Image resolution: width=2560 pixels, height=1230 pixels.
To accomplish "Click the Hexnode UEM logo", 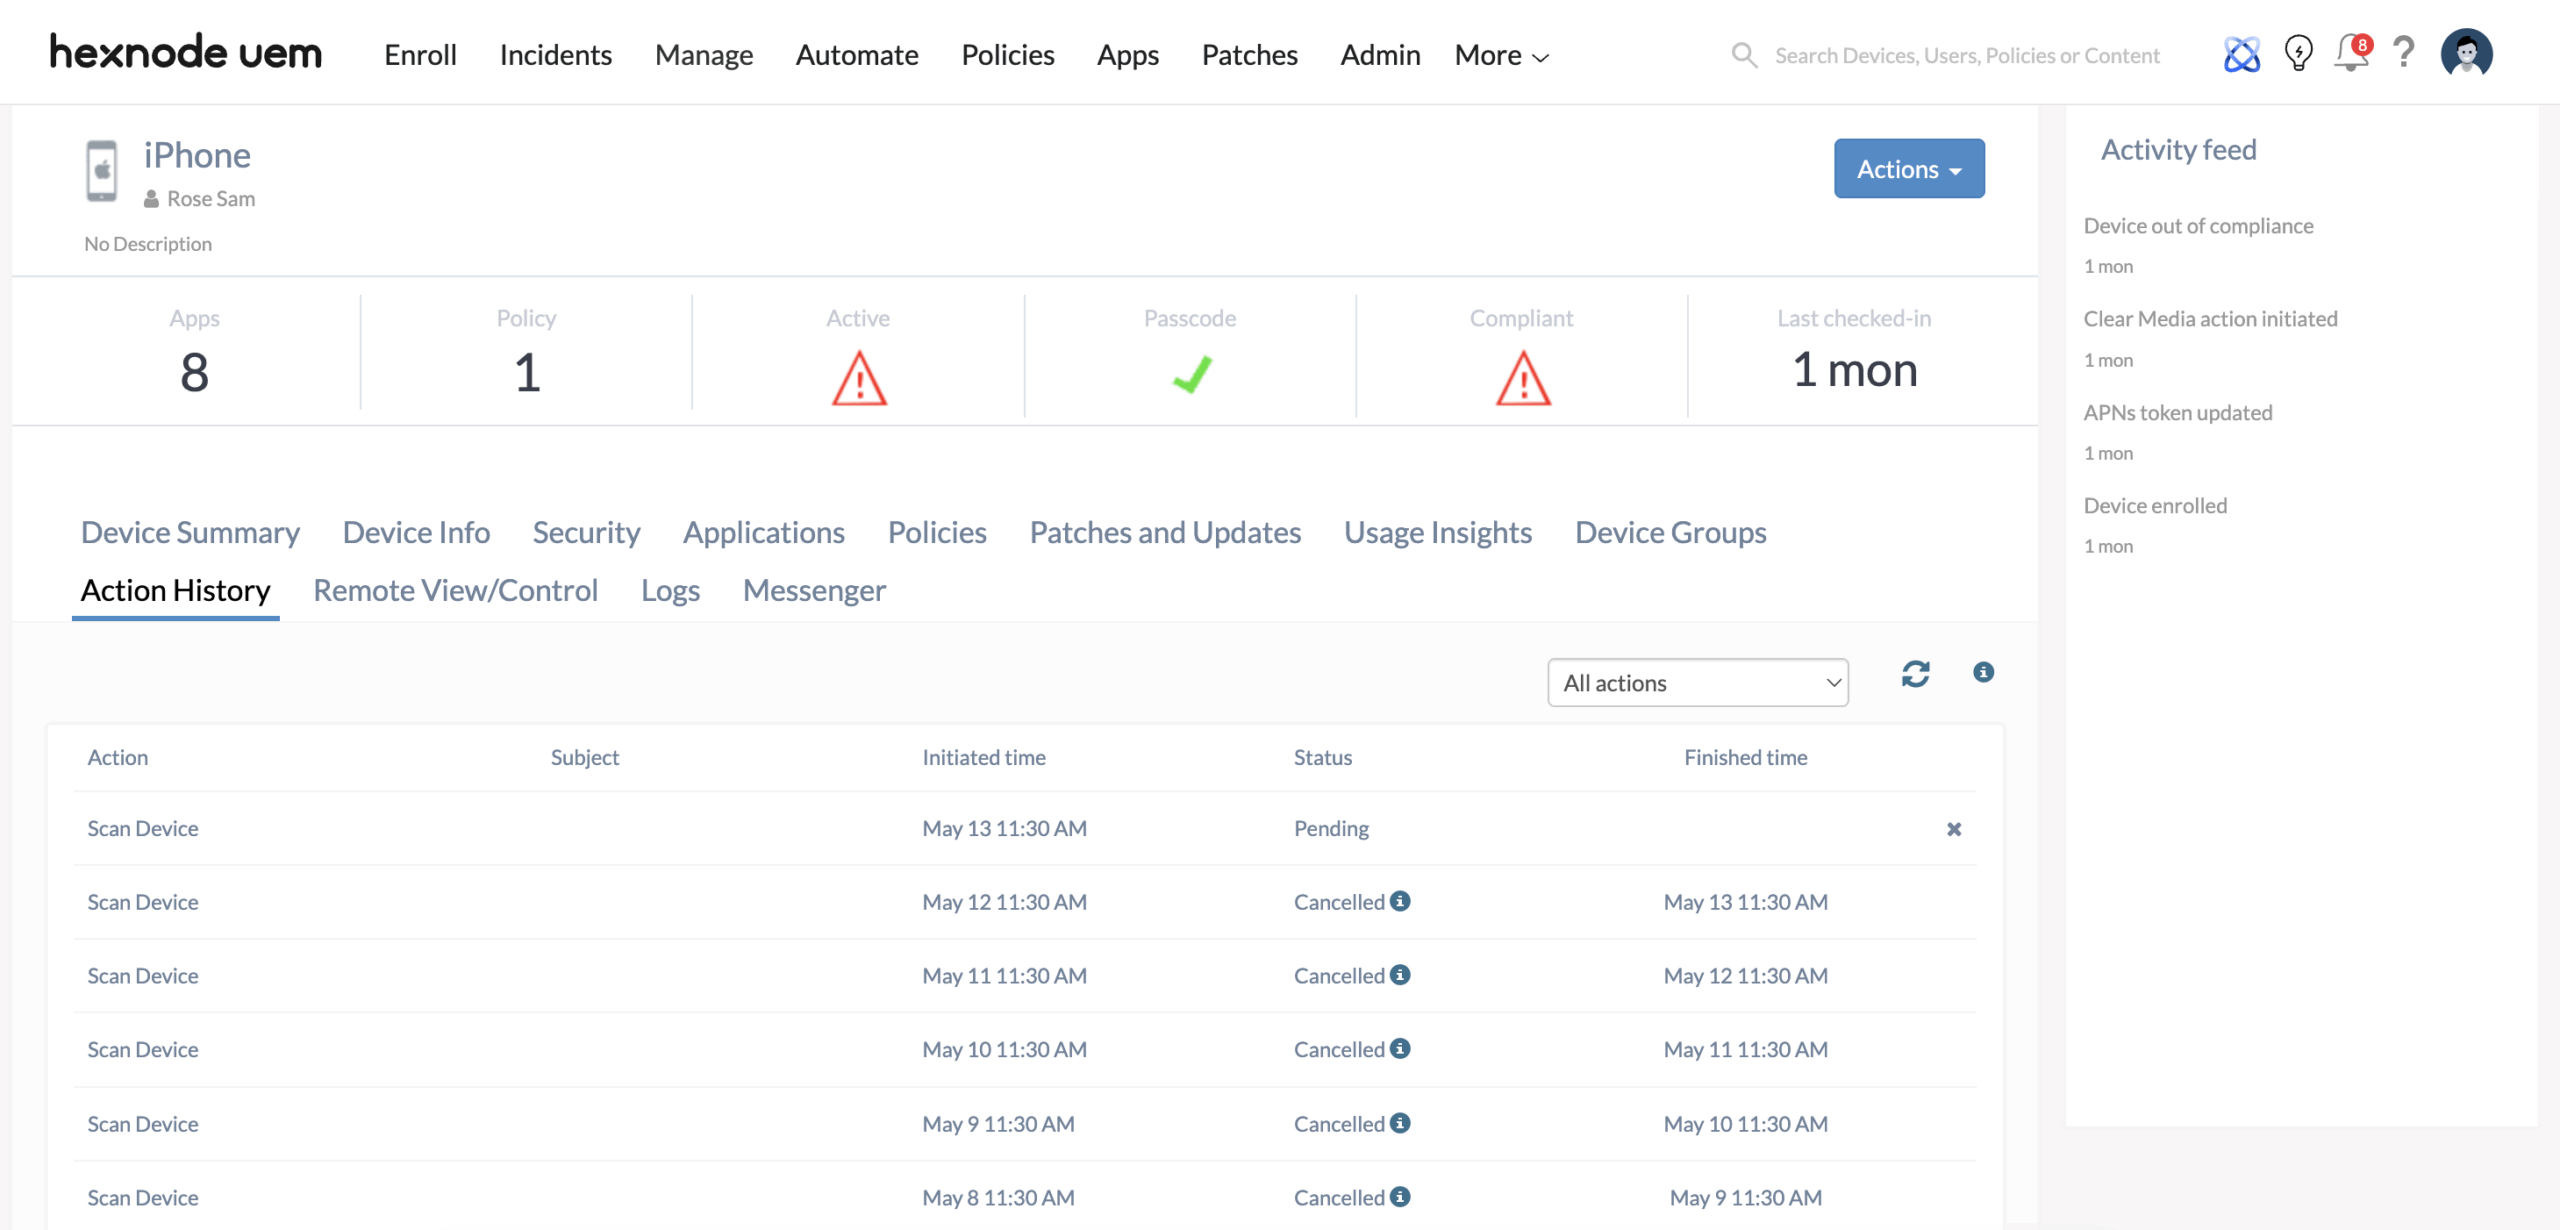I will [x=186, y=53].
